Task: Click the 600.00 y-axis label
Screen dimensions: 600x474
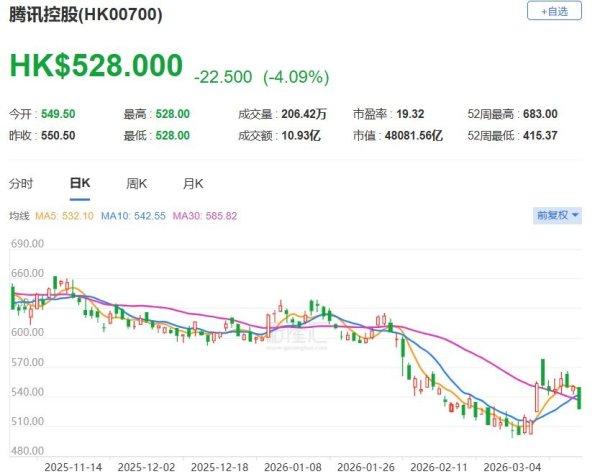Action: [x=27, y=332]
